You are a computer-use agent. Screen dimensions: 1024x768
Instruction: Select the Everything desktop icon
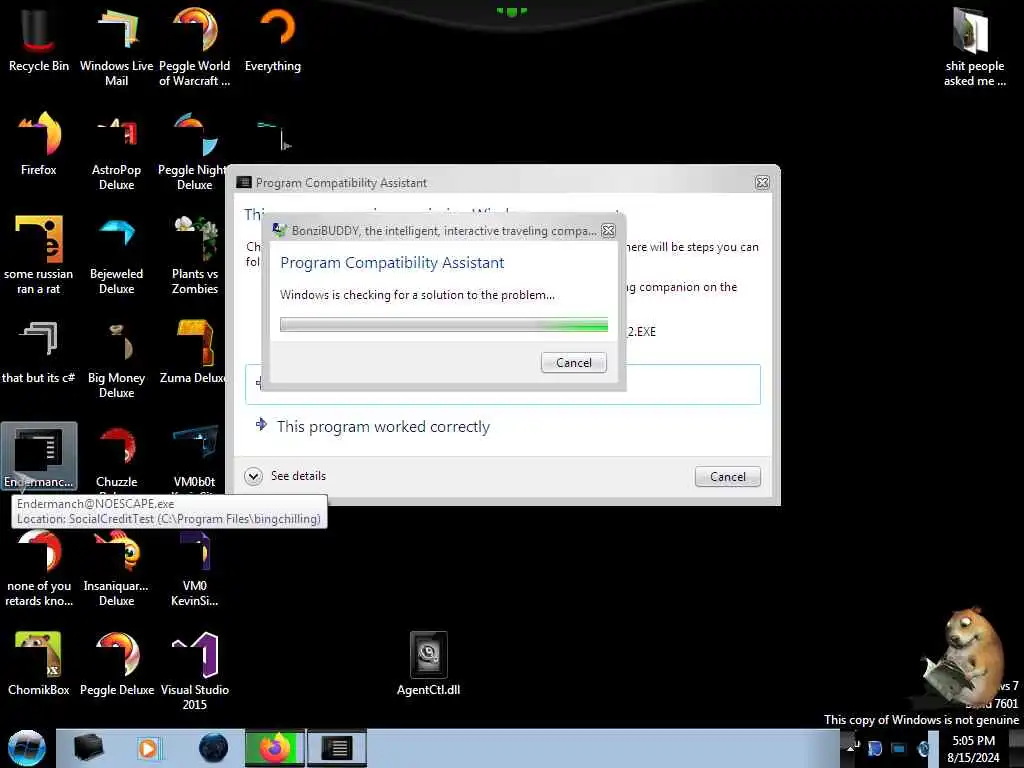273,39
